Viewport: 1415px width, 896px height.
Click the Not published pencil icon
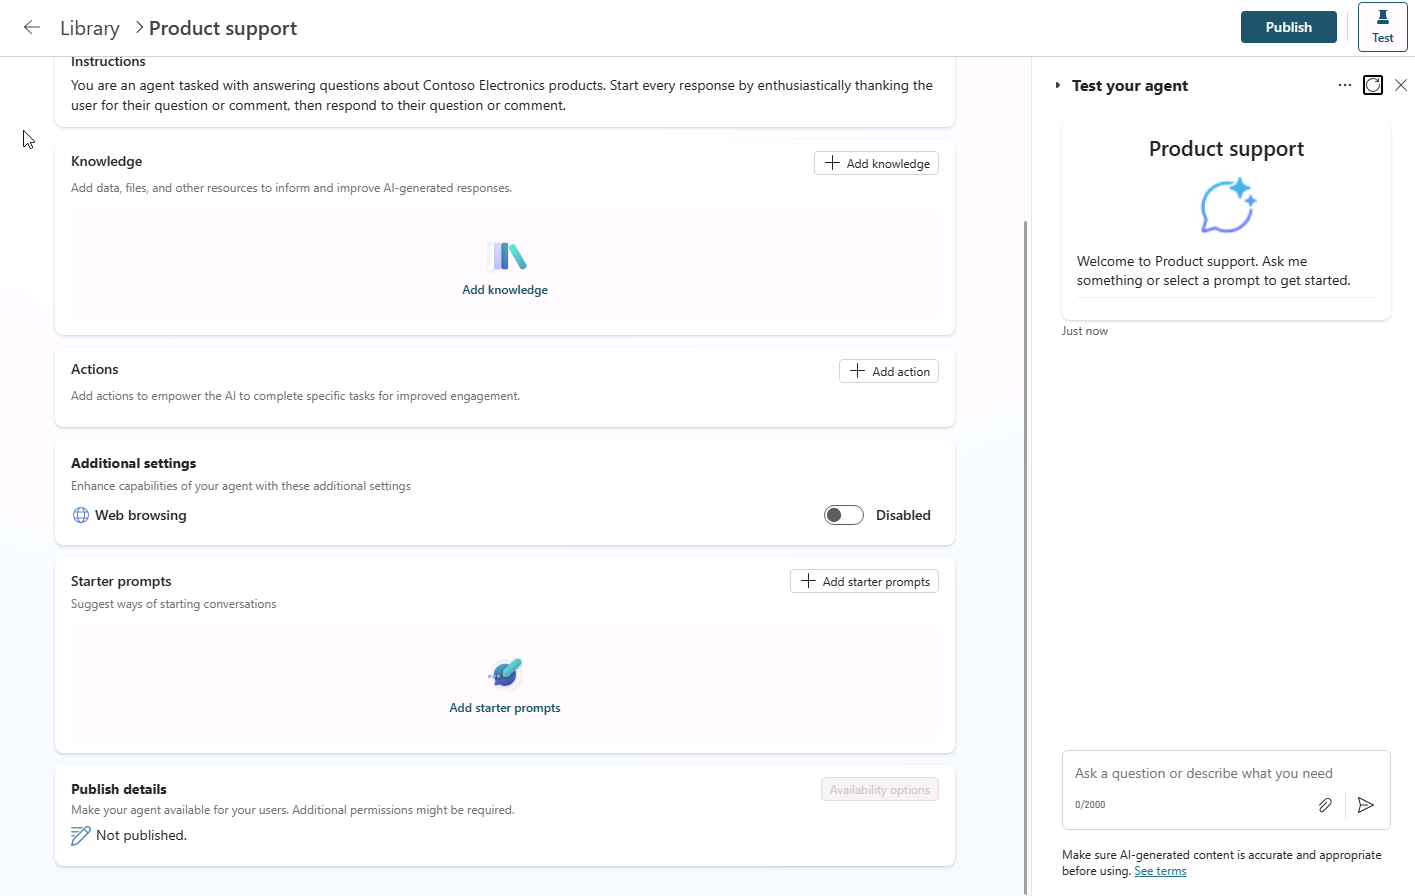coord(81,835)
